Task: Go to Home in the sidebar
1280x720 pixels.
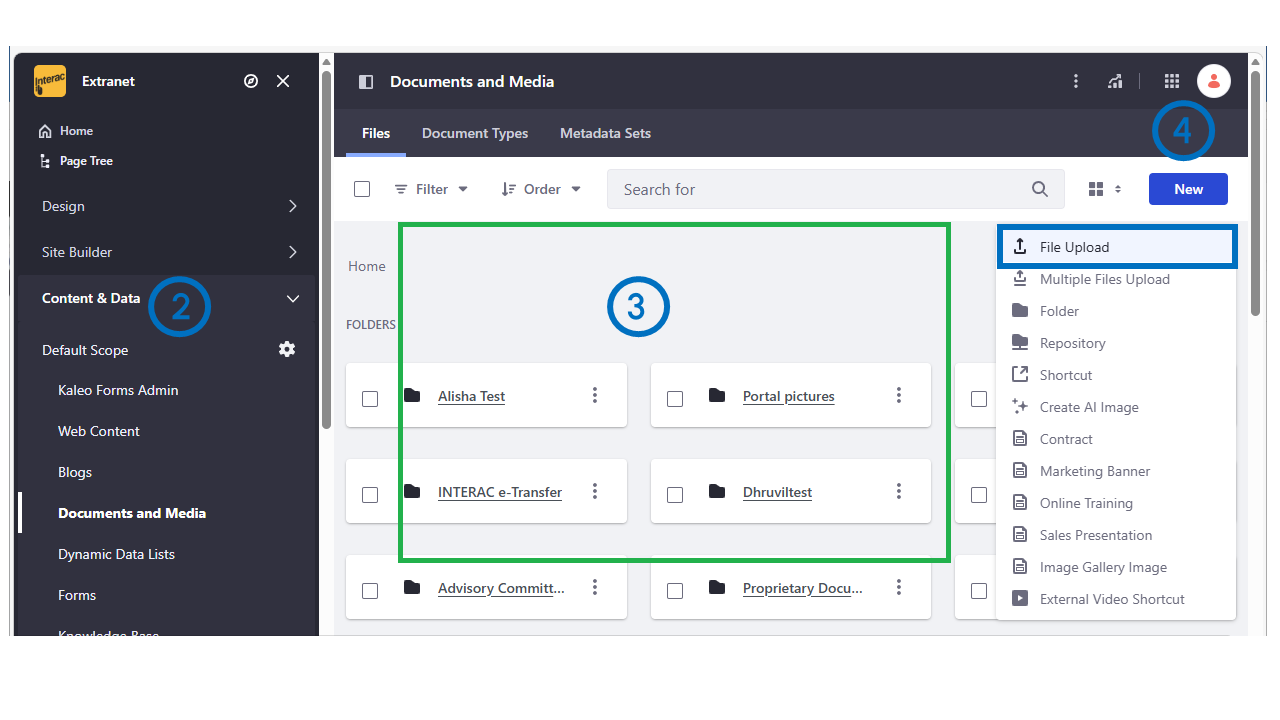Action: coord(66,131)
